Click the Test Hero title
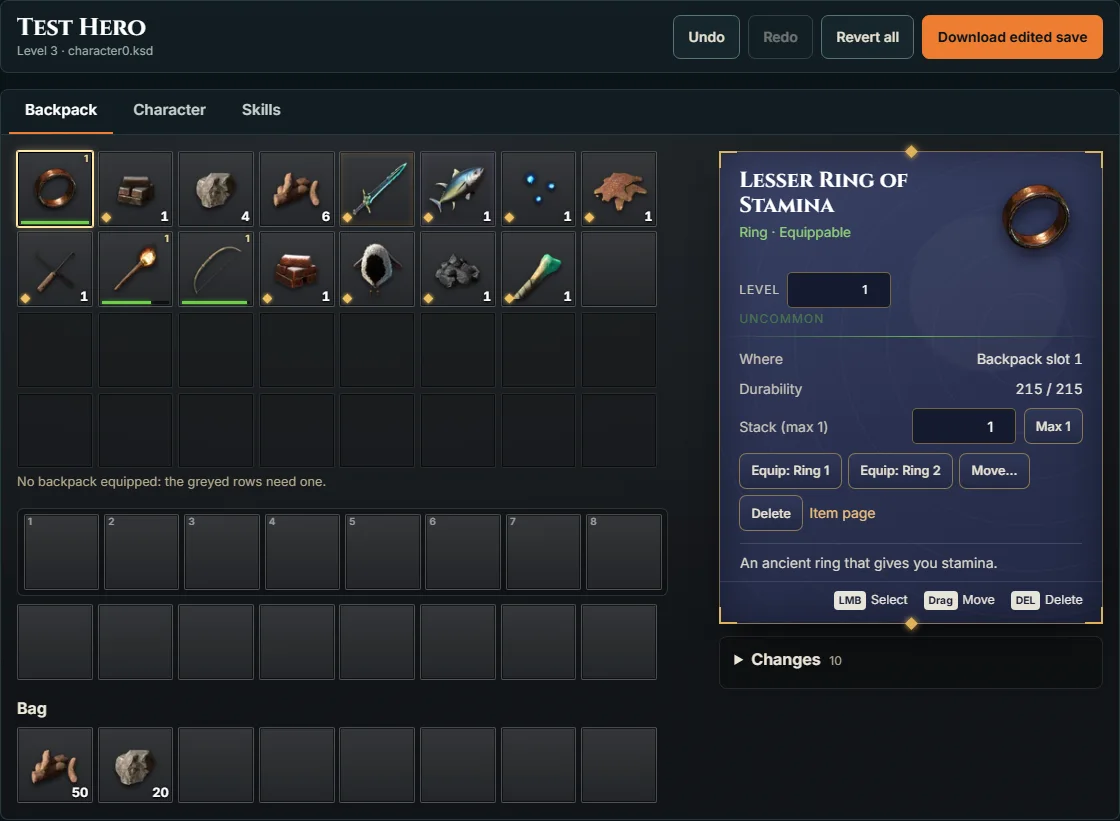This screenshot has width=1120, height=821. [x=81, y=27]
